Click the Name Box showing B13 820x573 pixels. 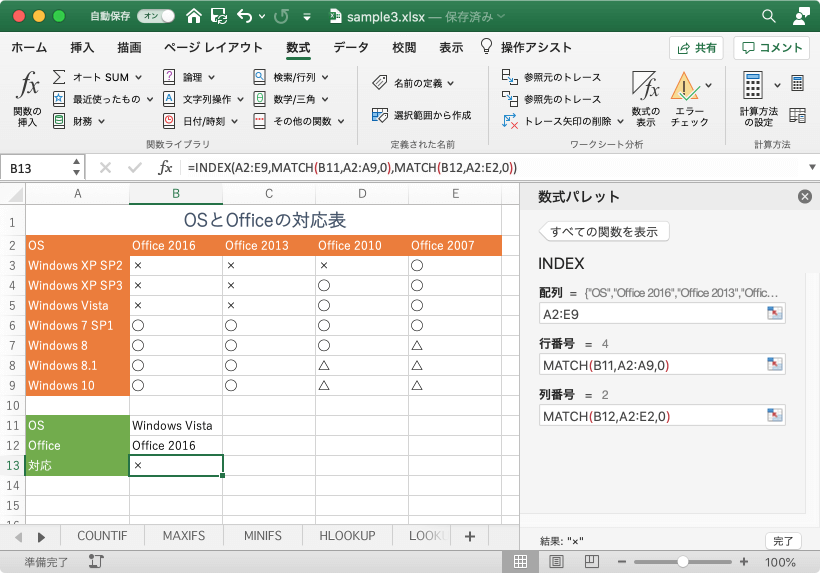36,168
